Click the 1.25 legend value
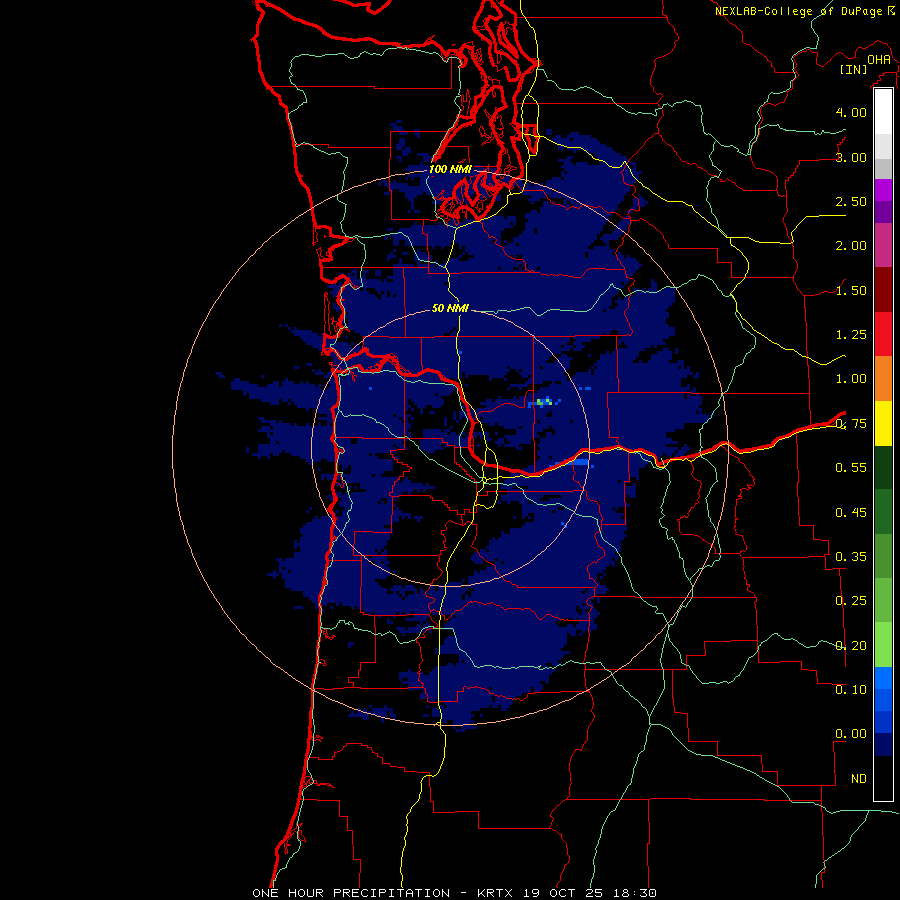The width and height of the screenshot is (900, 900). (x=851, y=335)
